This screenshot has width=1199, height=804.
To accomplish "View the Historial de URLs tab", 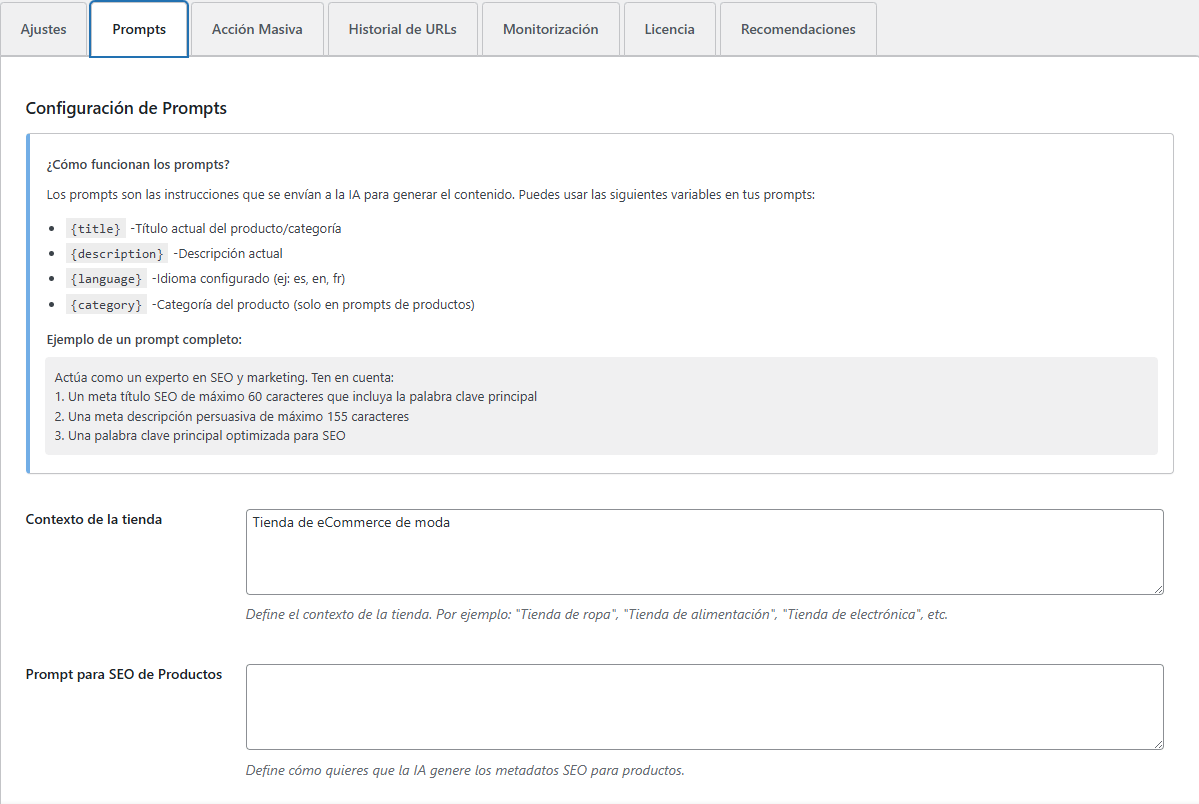I will (x=402, y=29).
